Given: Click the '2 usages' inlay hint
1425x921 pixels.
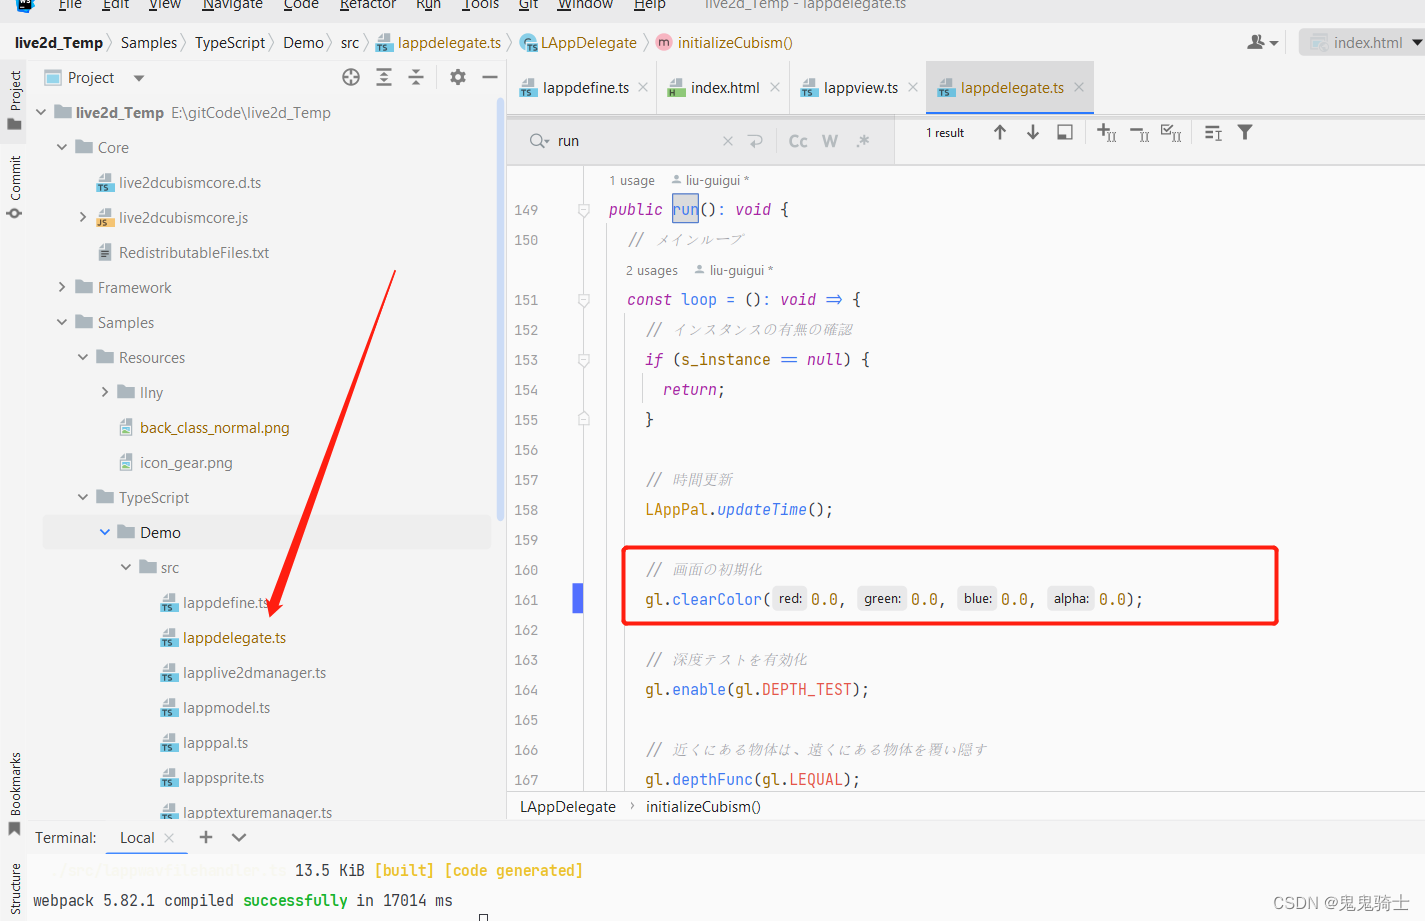Looking at the screenshot, I should point(651,271).
